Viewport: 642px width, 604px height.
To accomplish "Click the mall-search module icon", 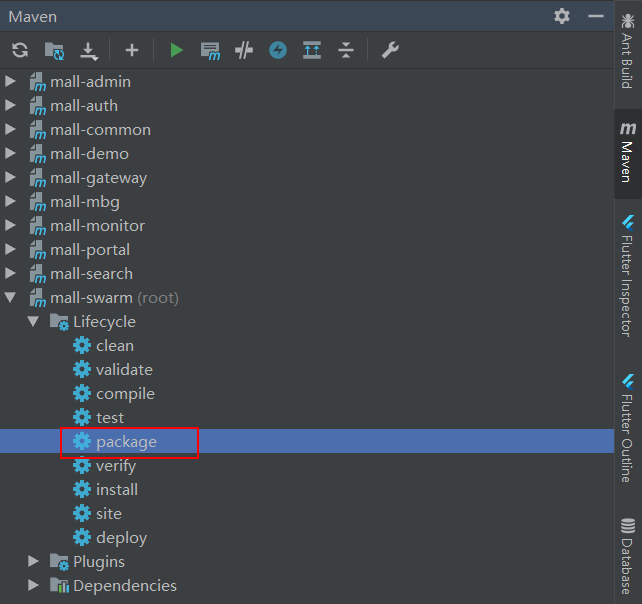I will pyautogui.click(x=38, y=274).
